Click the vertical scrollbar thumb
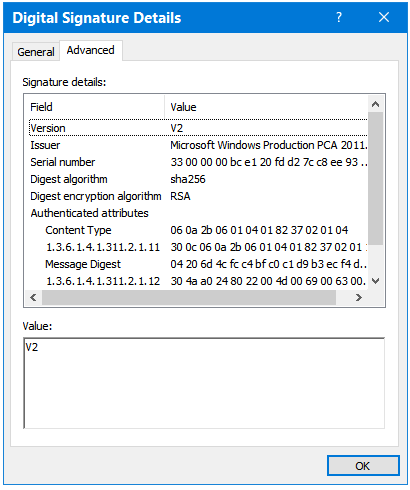Image resolution: width=410 pixels, height=490 pixels. [376, 179]
